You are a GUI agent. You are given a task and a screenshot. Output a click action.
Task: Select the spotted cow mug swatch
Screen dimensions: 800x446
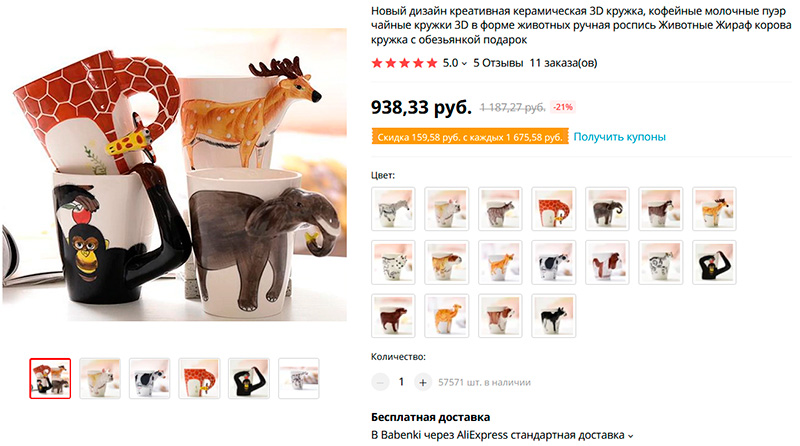[554, 262]
